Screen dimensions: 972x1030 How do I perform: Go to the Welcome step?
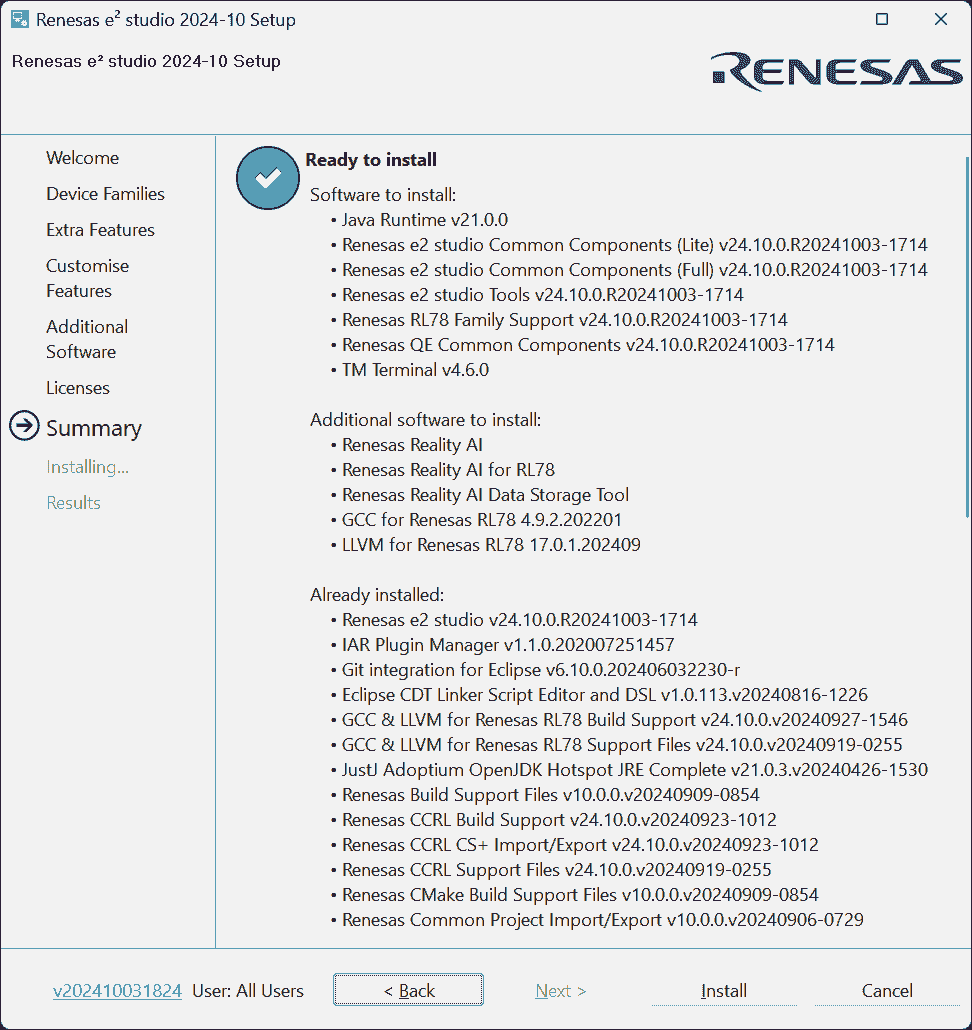tap(82, 158)
